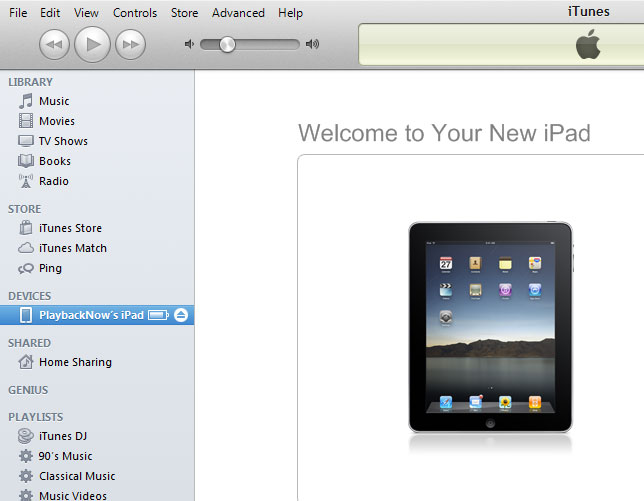
Task: Open the File menu
Action: (x=18, y=13)
